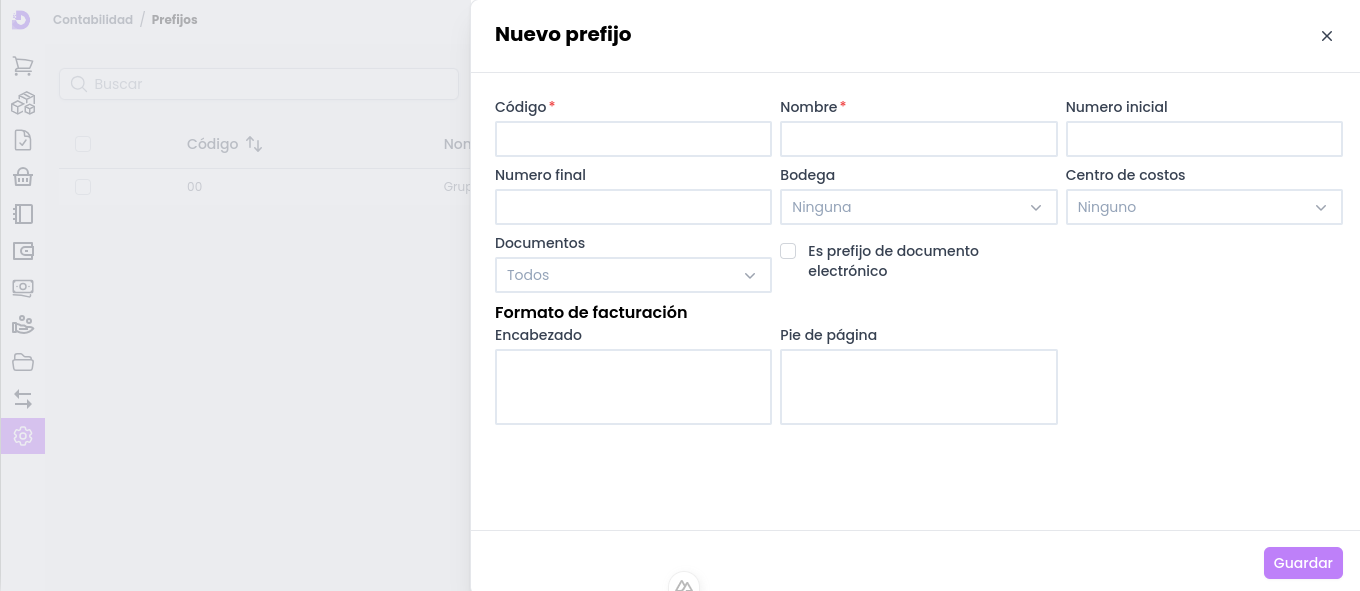Enable 'Es prefijo de documento electrónico' checkbox
This screenshot has height=591, width=1360.
(788, 251)
